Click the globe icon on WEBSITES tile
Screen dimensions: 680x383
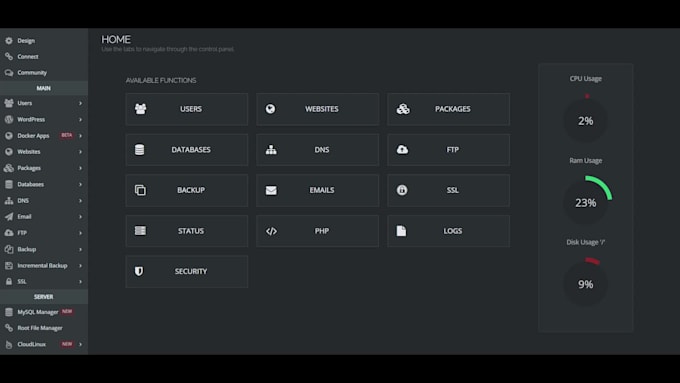click(x=271, y=109)
